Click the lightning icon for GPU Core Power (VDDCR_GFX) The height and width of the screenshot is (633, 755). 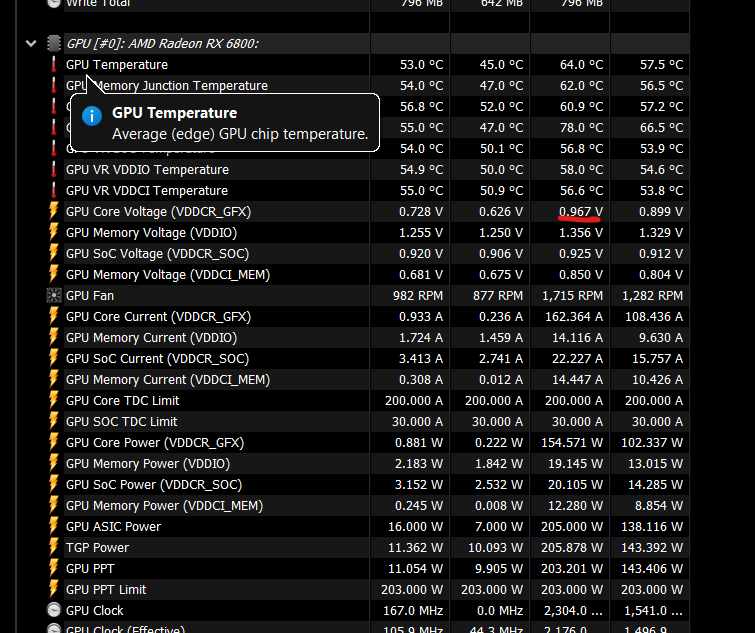pos(53,442)
